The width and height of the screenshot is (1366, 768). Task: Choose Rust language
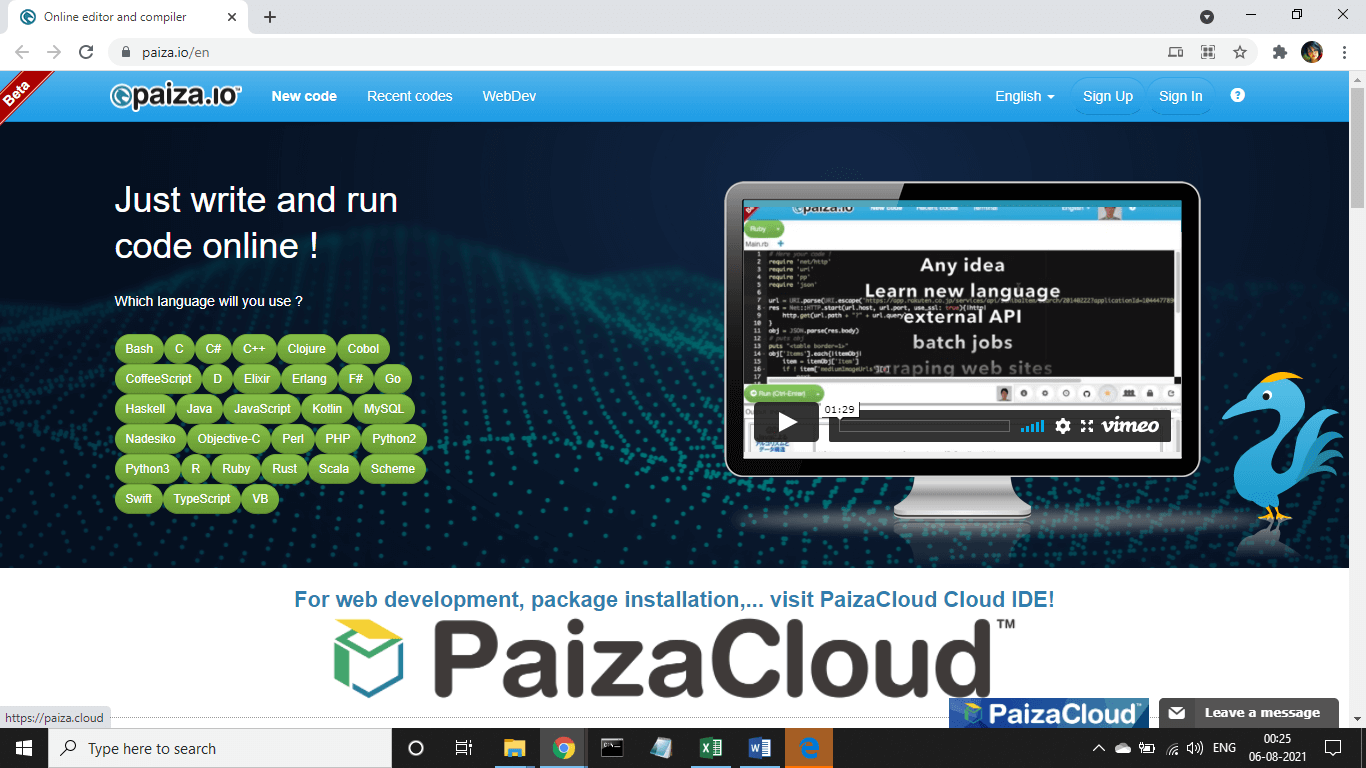[285, 469]
